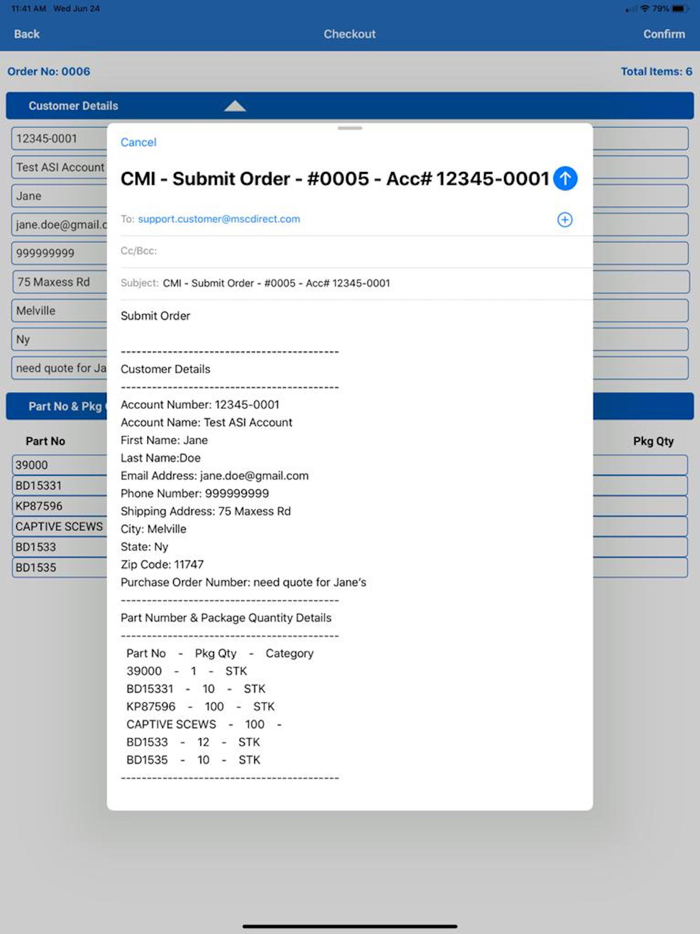Select the Test ASI Account field

[350, 167]
